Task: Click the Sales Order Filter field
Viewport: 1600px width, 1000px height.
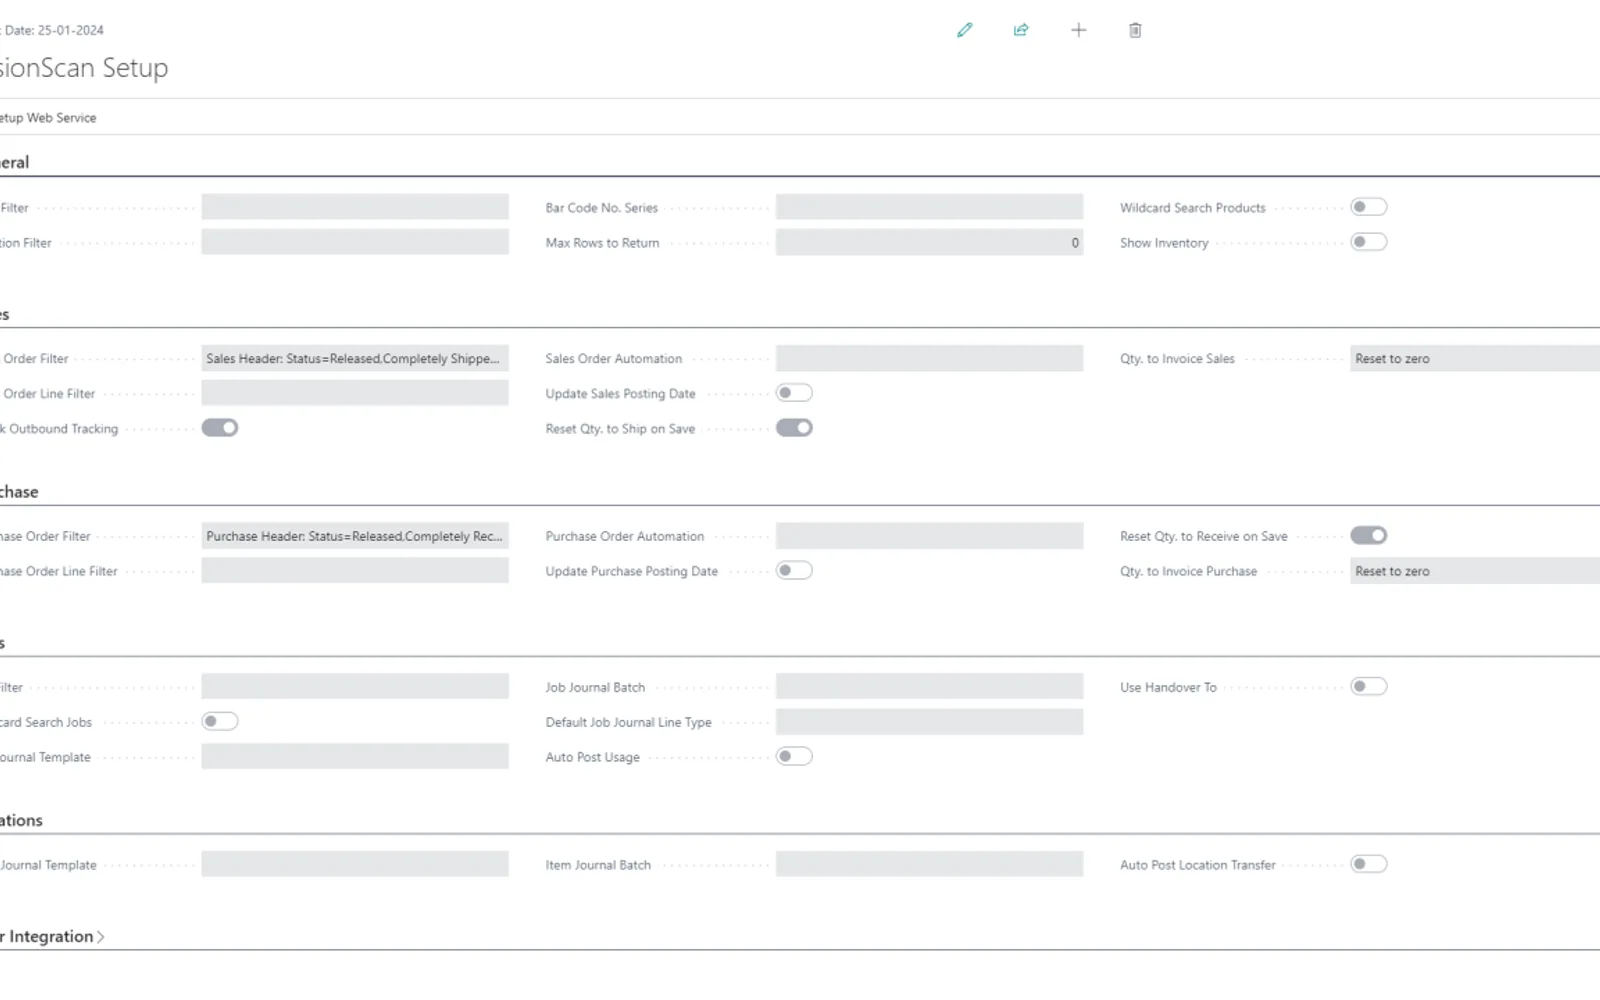Action: (355, 358)
